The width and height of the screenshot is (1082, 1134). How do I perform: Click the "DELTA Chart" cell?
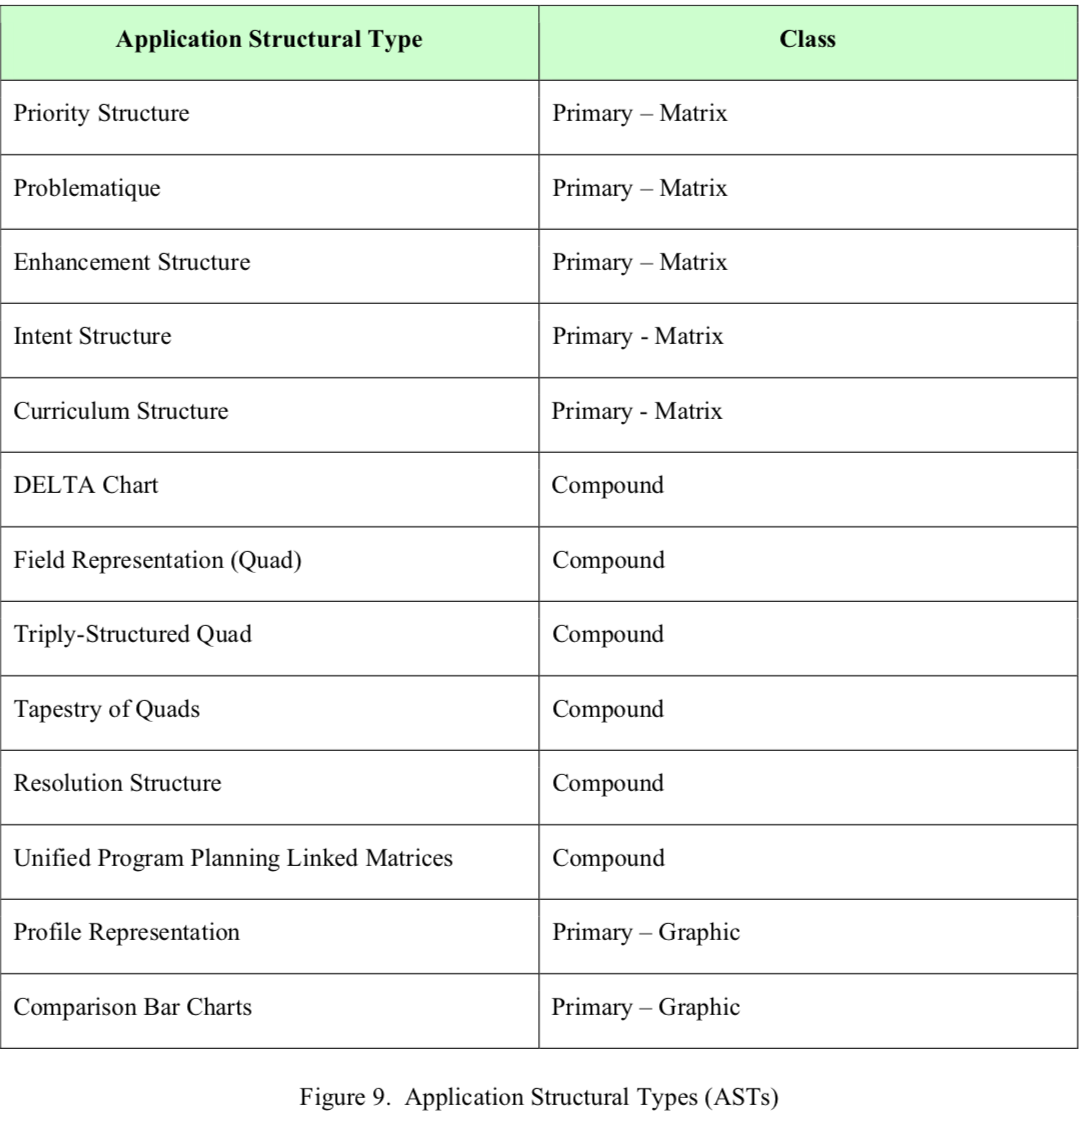tap(86, 486)
